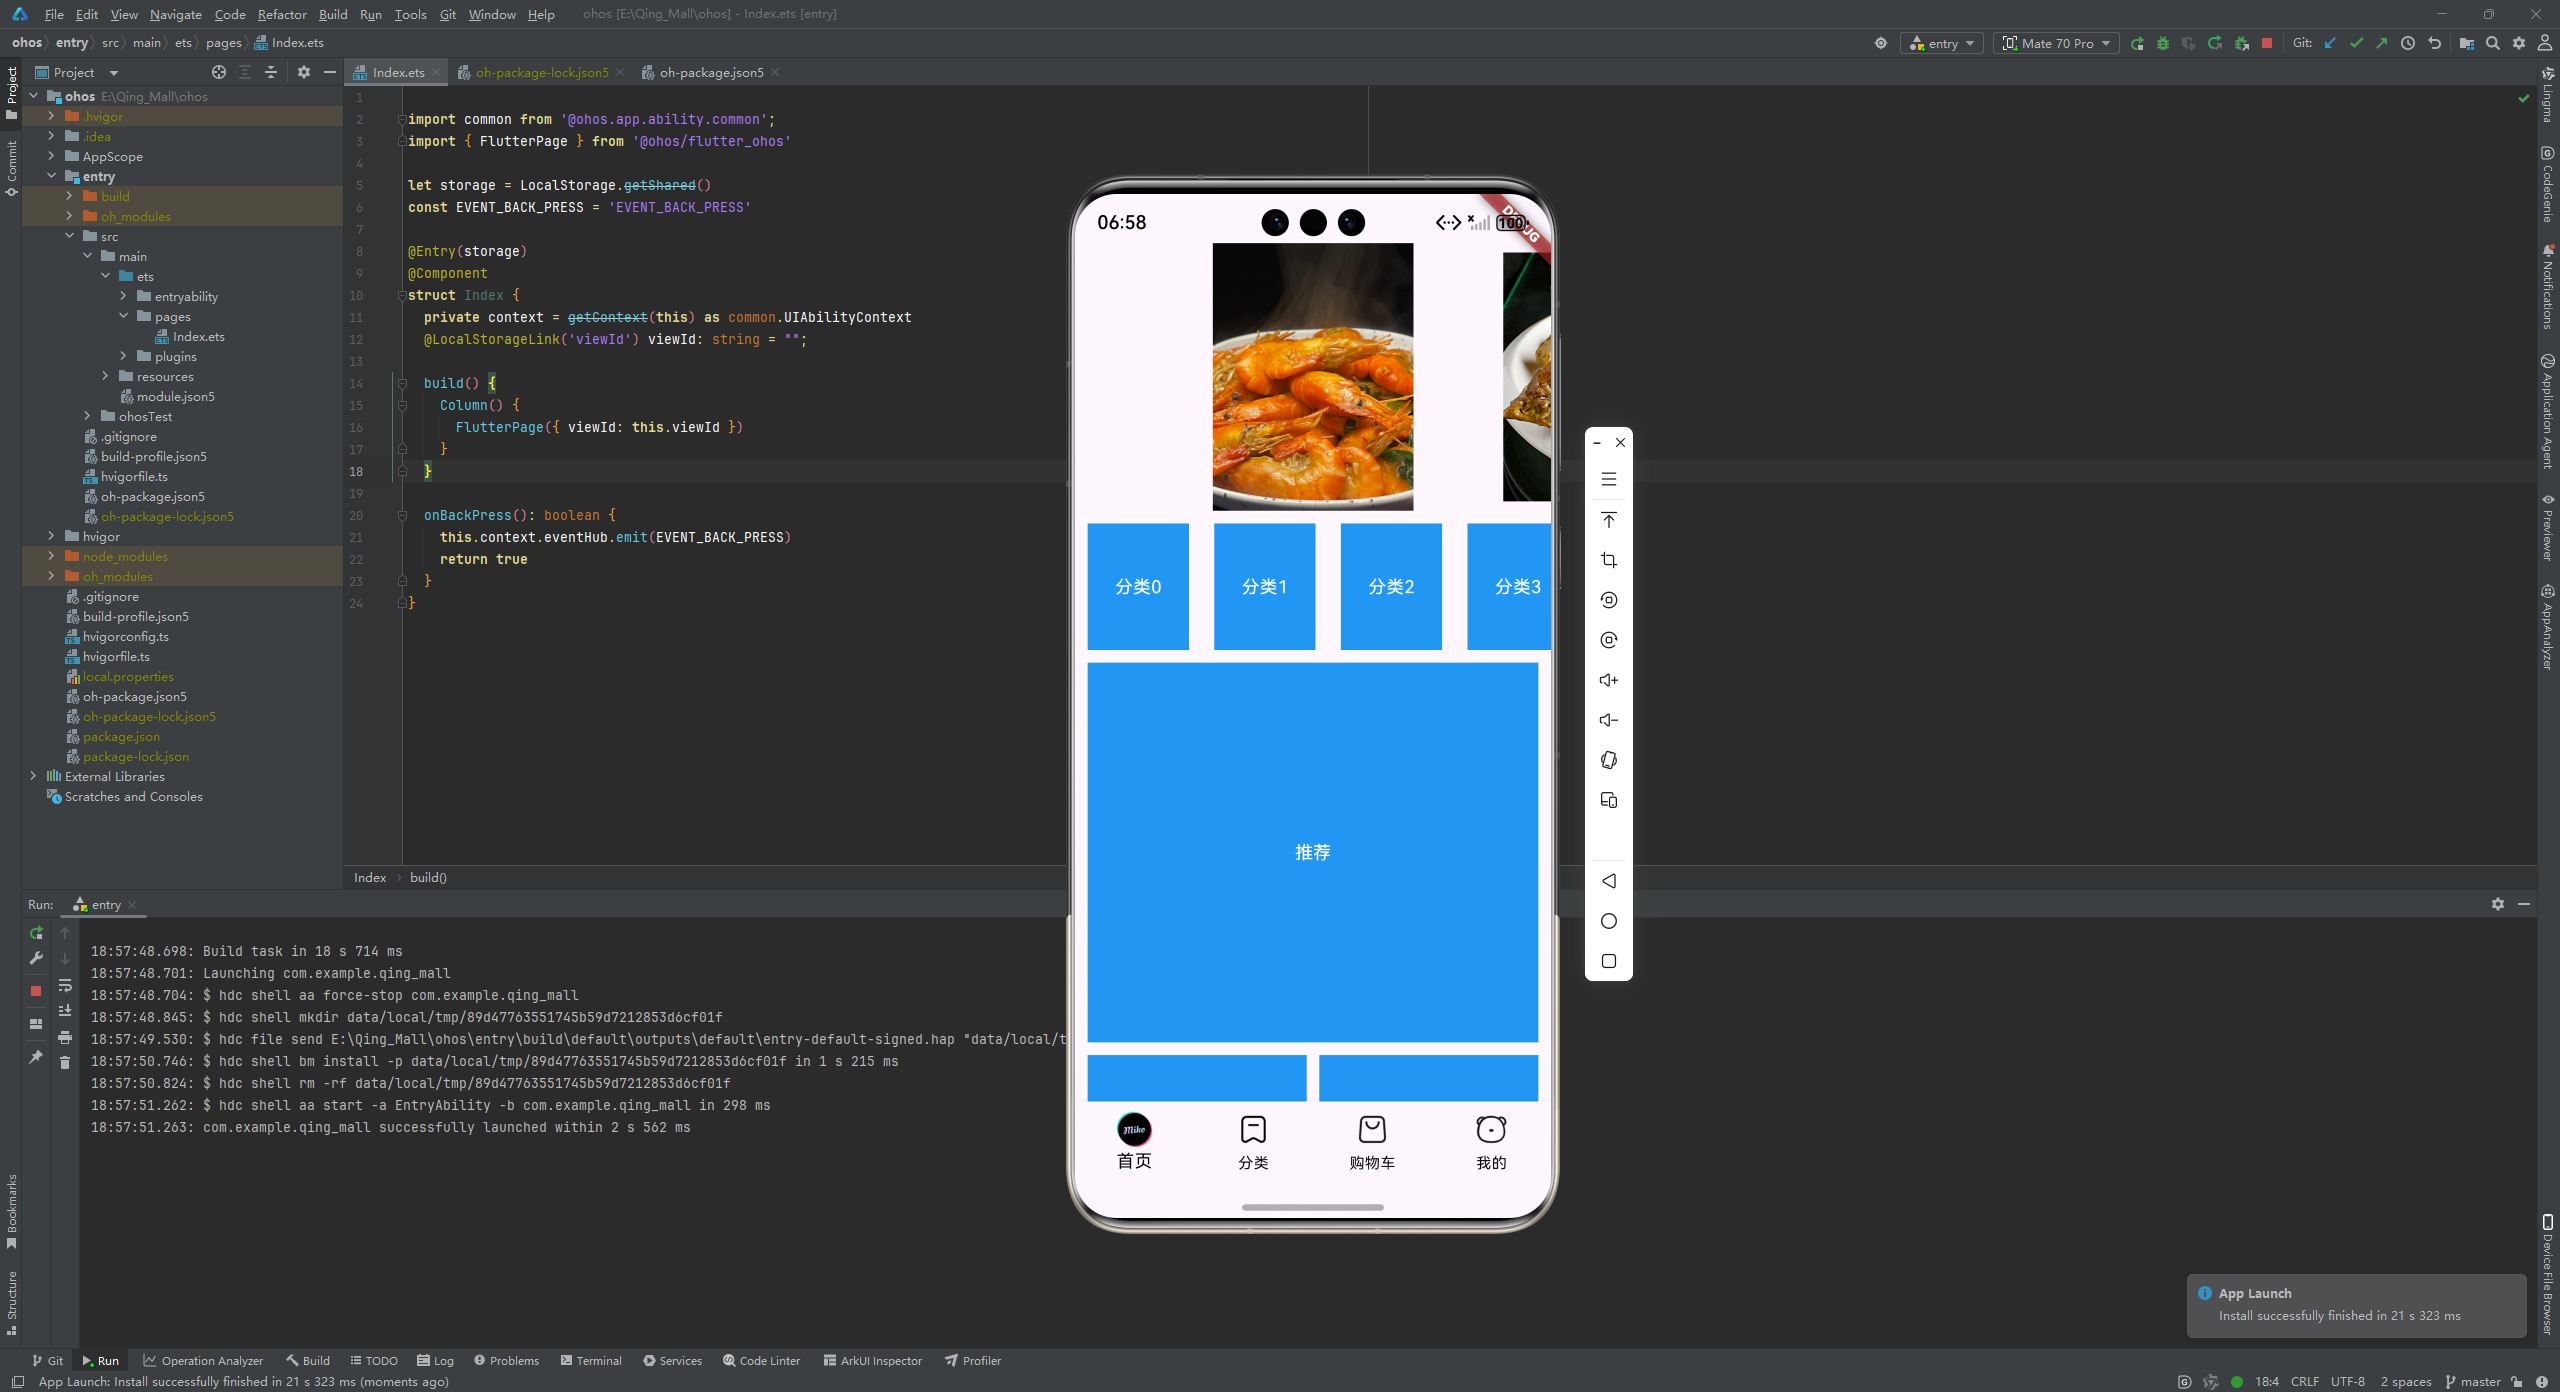Click Git update project arrow icon
The width and height of the screenshot is (2560, 1392).
click(2330, 43)
